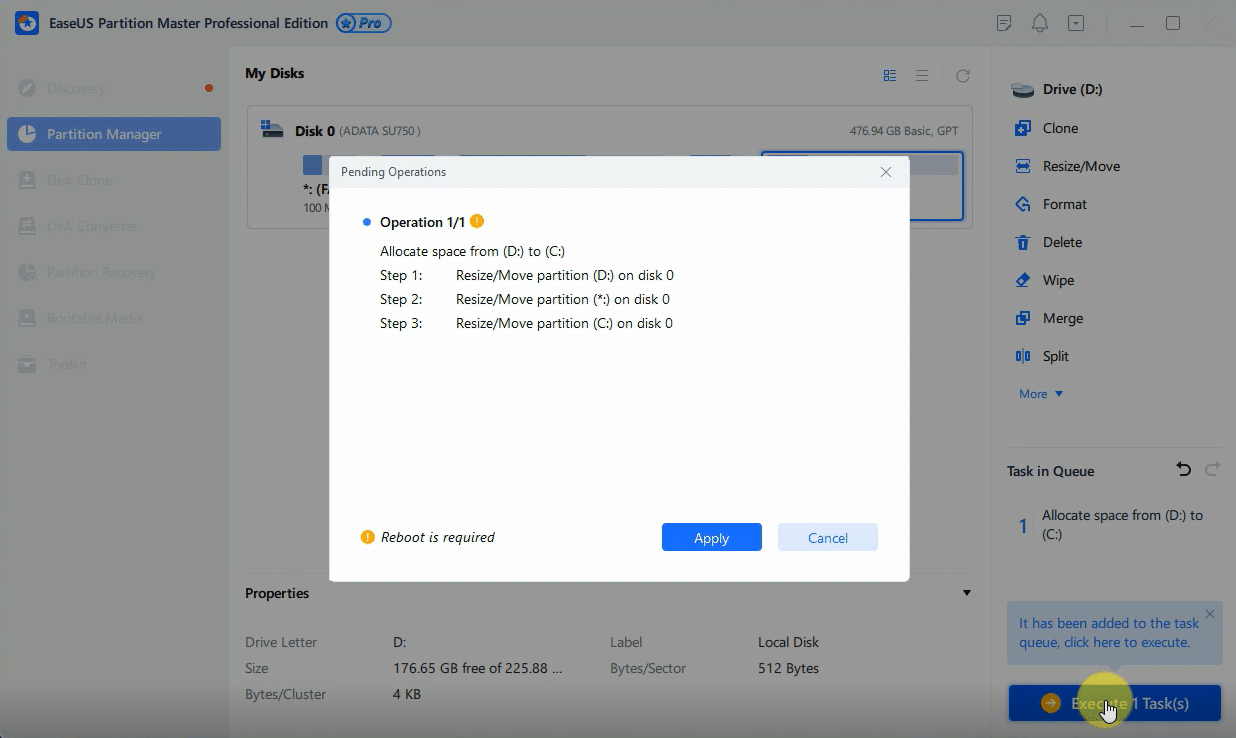Choose the Split icon
This screenshot has width=1236, height=738.
1022,356
